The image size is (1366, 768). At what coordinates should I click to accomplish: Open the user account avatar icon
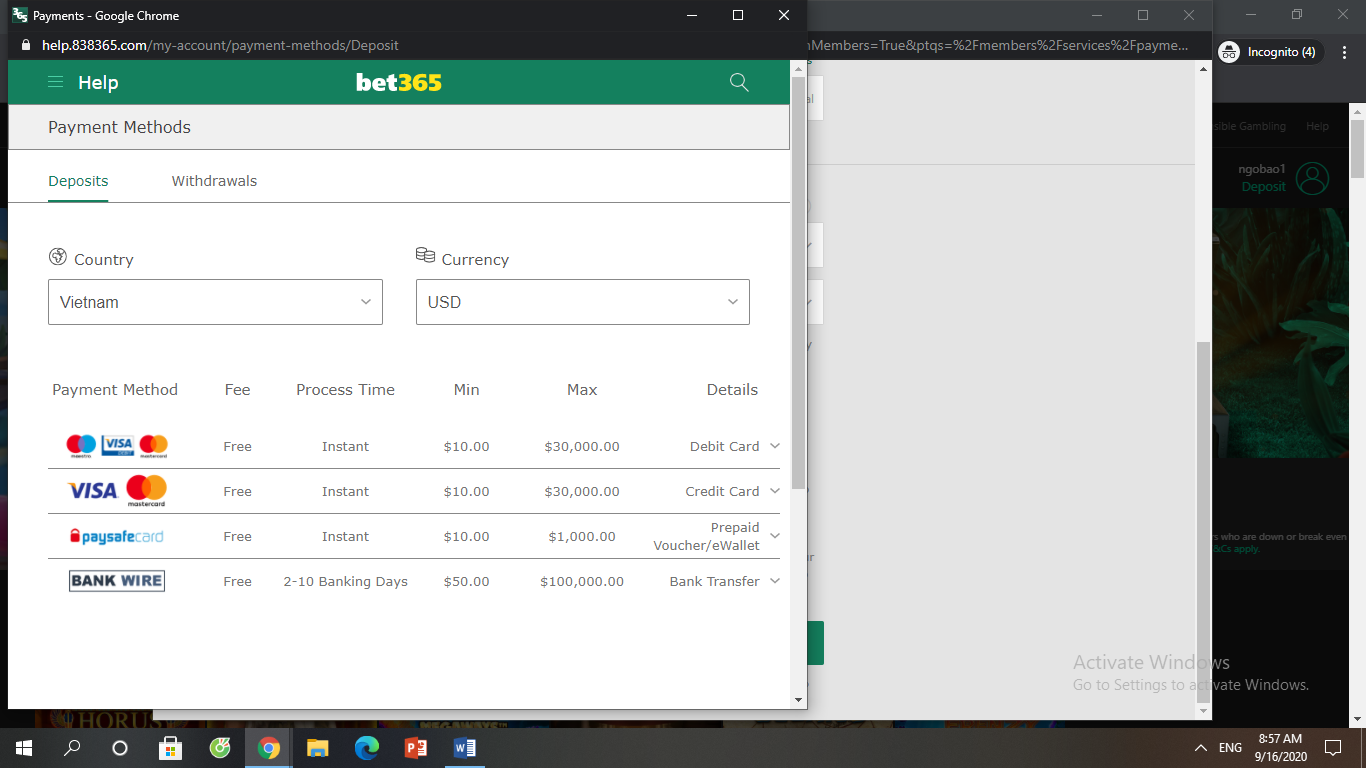tap(1312, 178)
